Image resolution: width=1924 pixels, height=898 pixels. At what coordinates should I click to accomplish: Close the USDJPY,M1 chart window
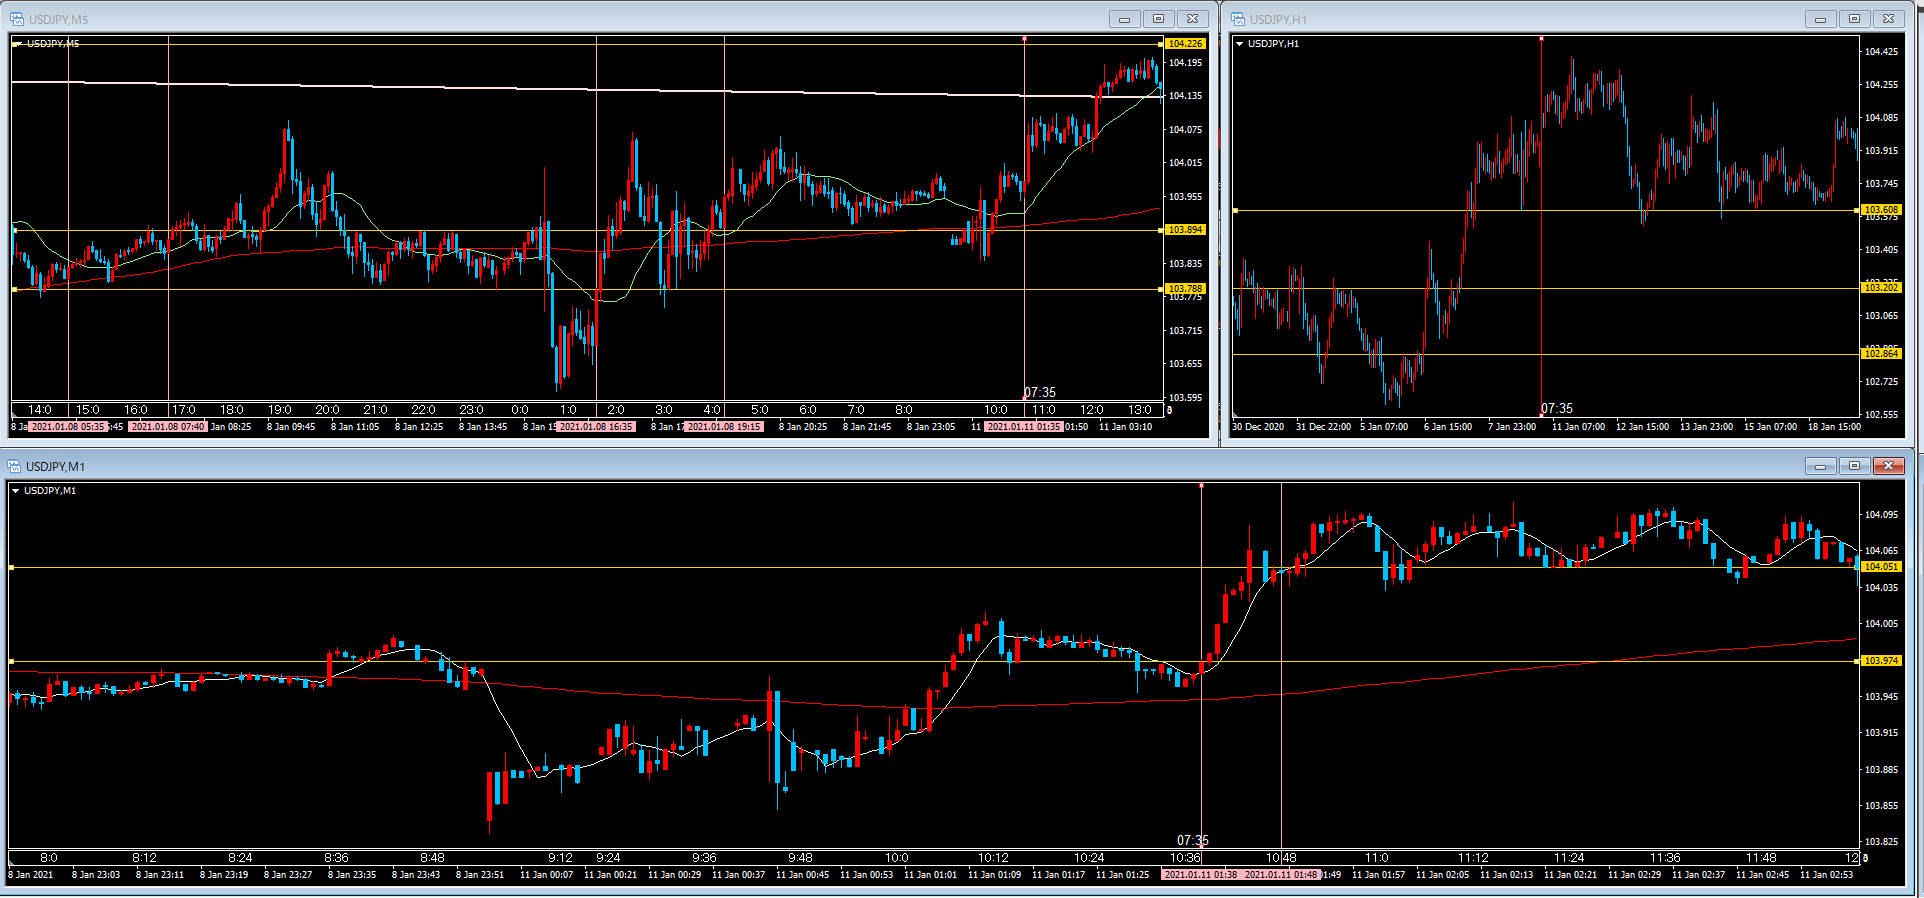[1888, 466]
